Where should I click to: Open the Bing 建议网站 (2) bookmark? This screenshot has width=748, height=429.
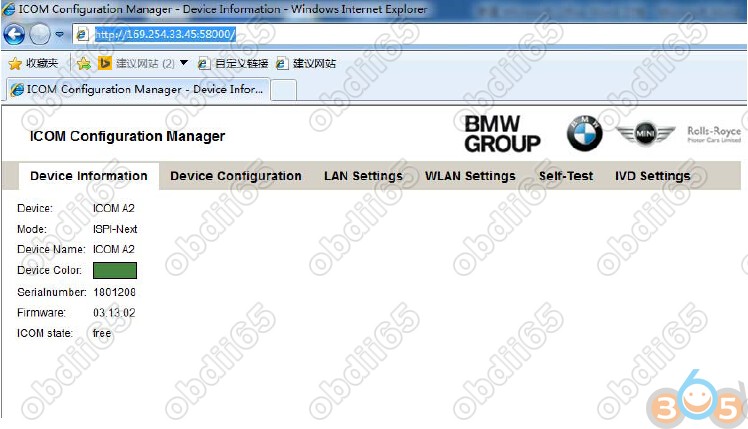(x=136, y=63)
